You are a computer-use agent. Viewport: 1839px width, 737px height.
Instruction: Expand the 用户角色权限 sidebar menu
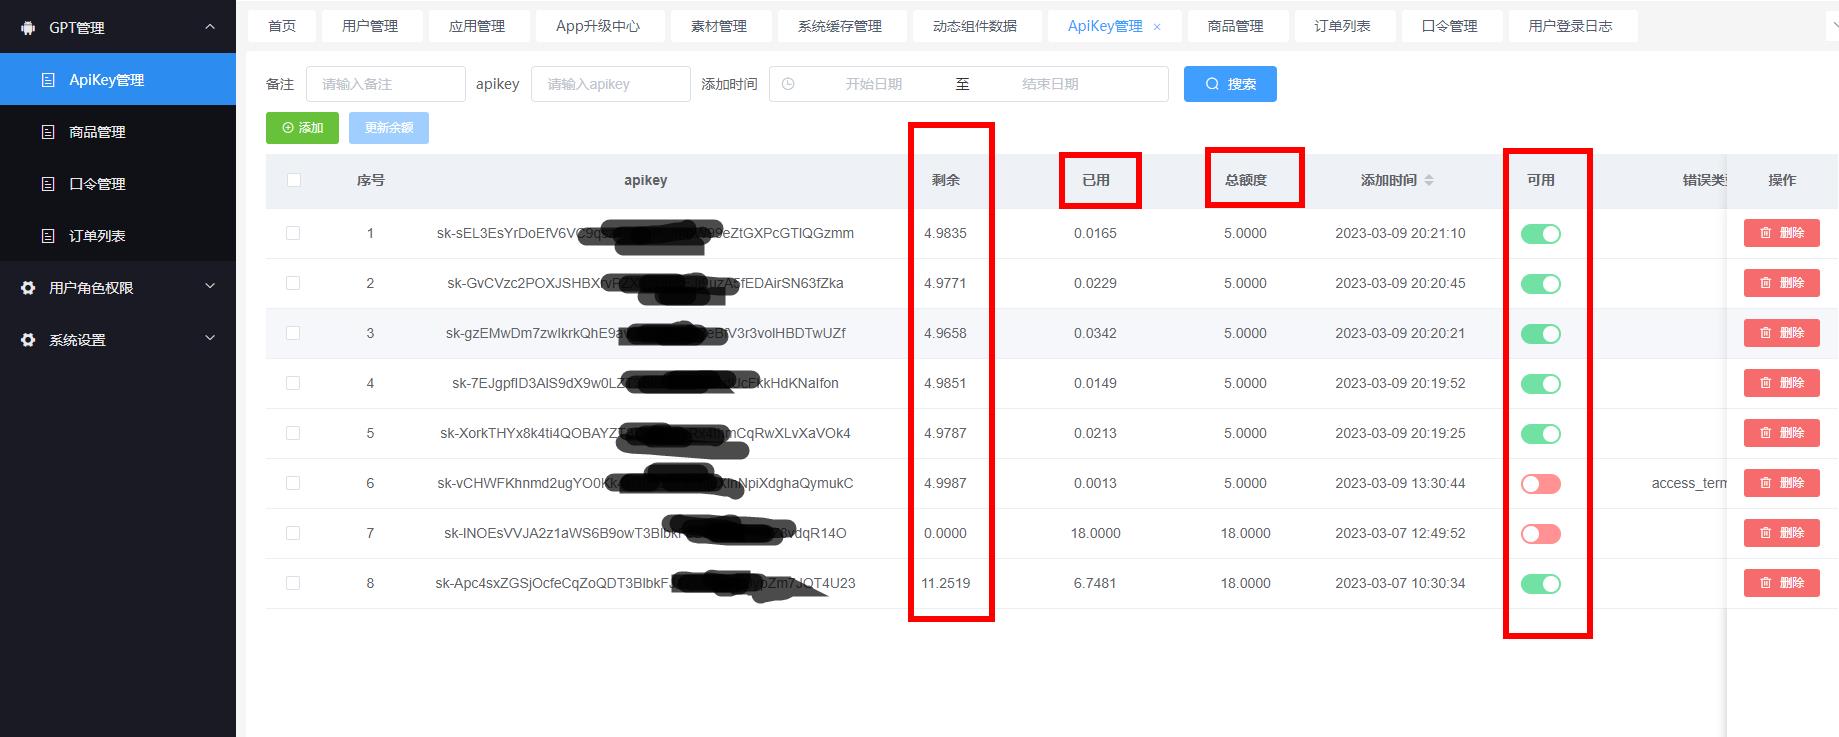point(210,287)
